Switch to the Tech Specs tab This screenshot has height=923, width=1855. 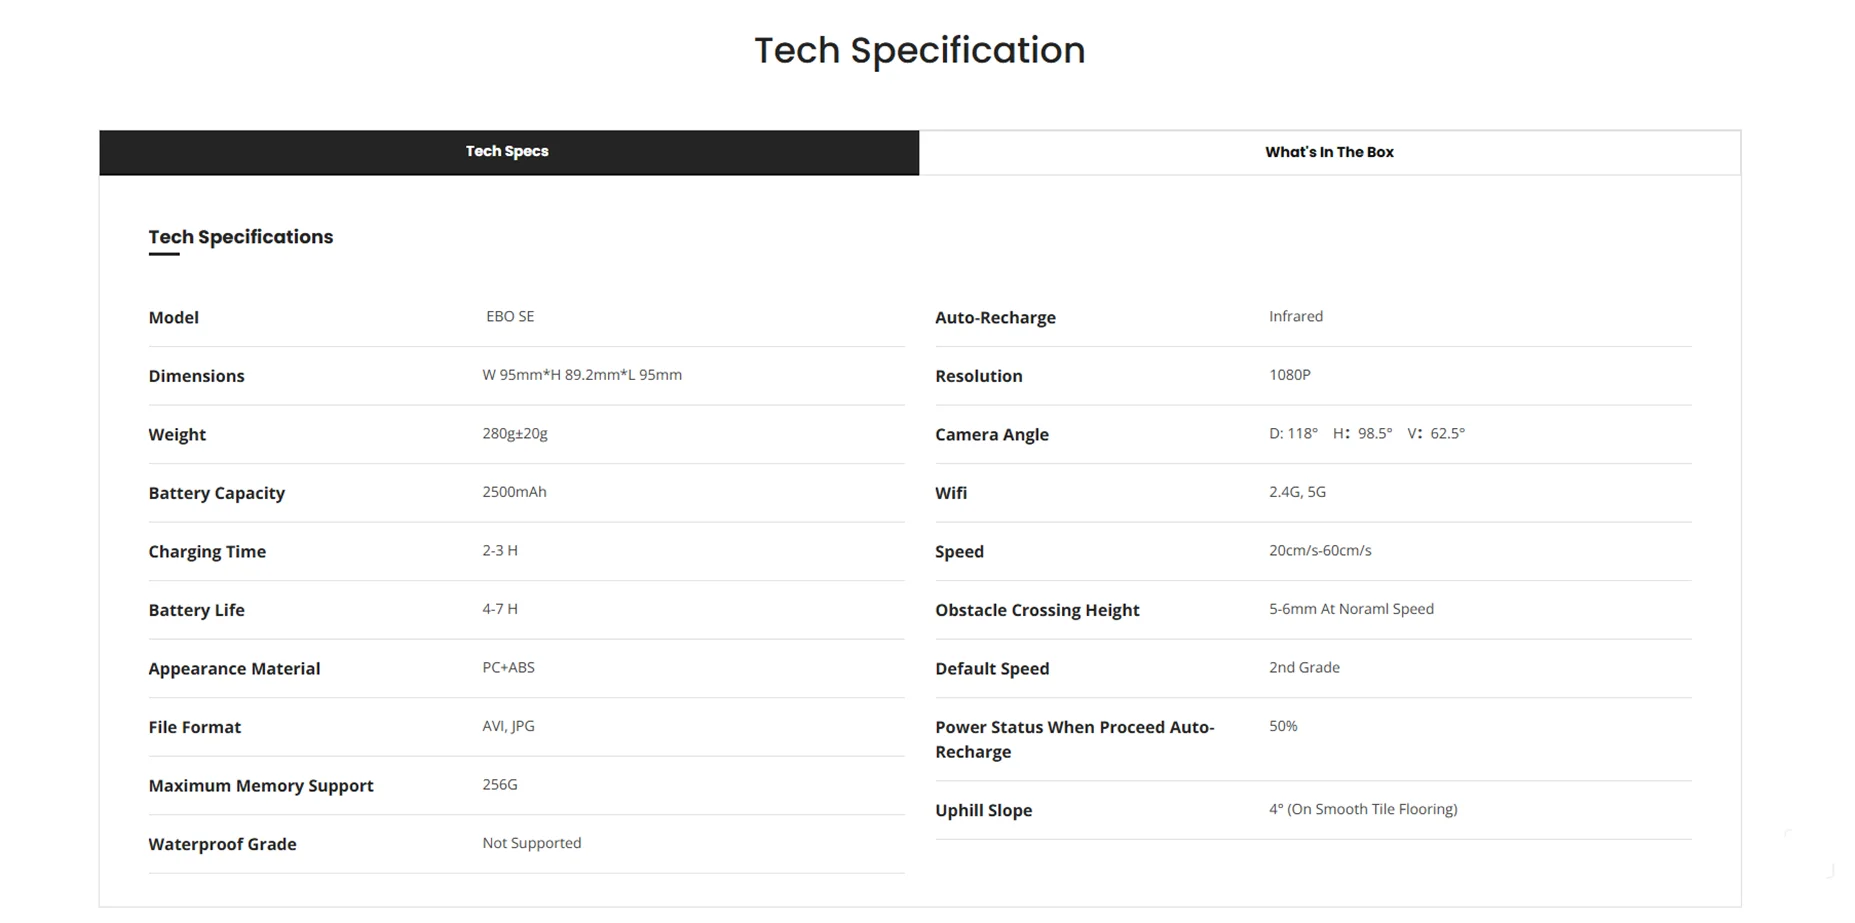click(x=508, y=152)
